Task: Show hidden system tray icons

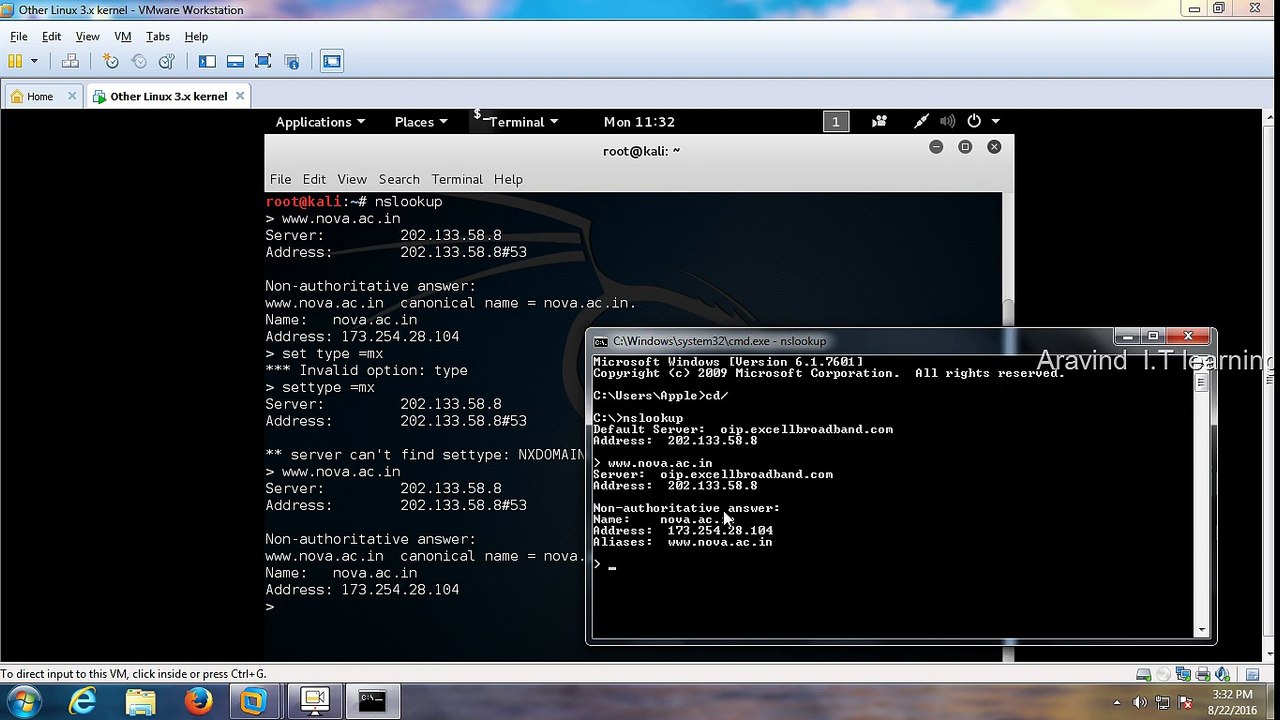Action: pyautogui.click(x=1118, y=702)
